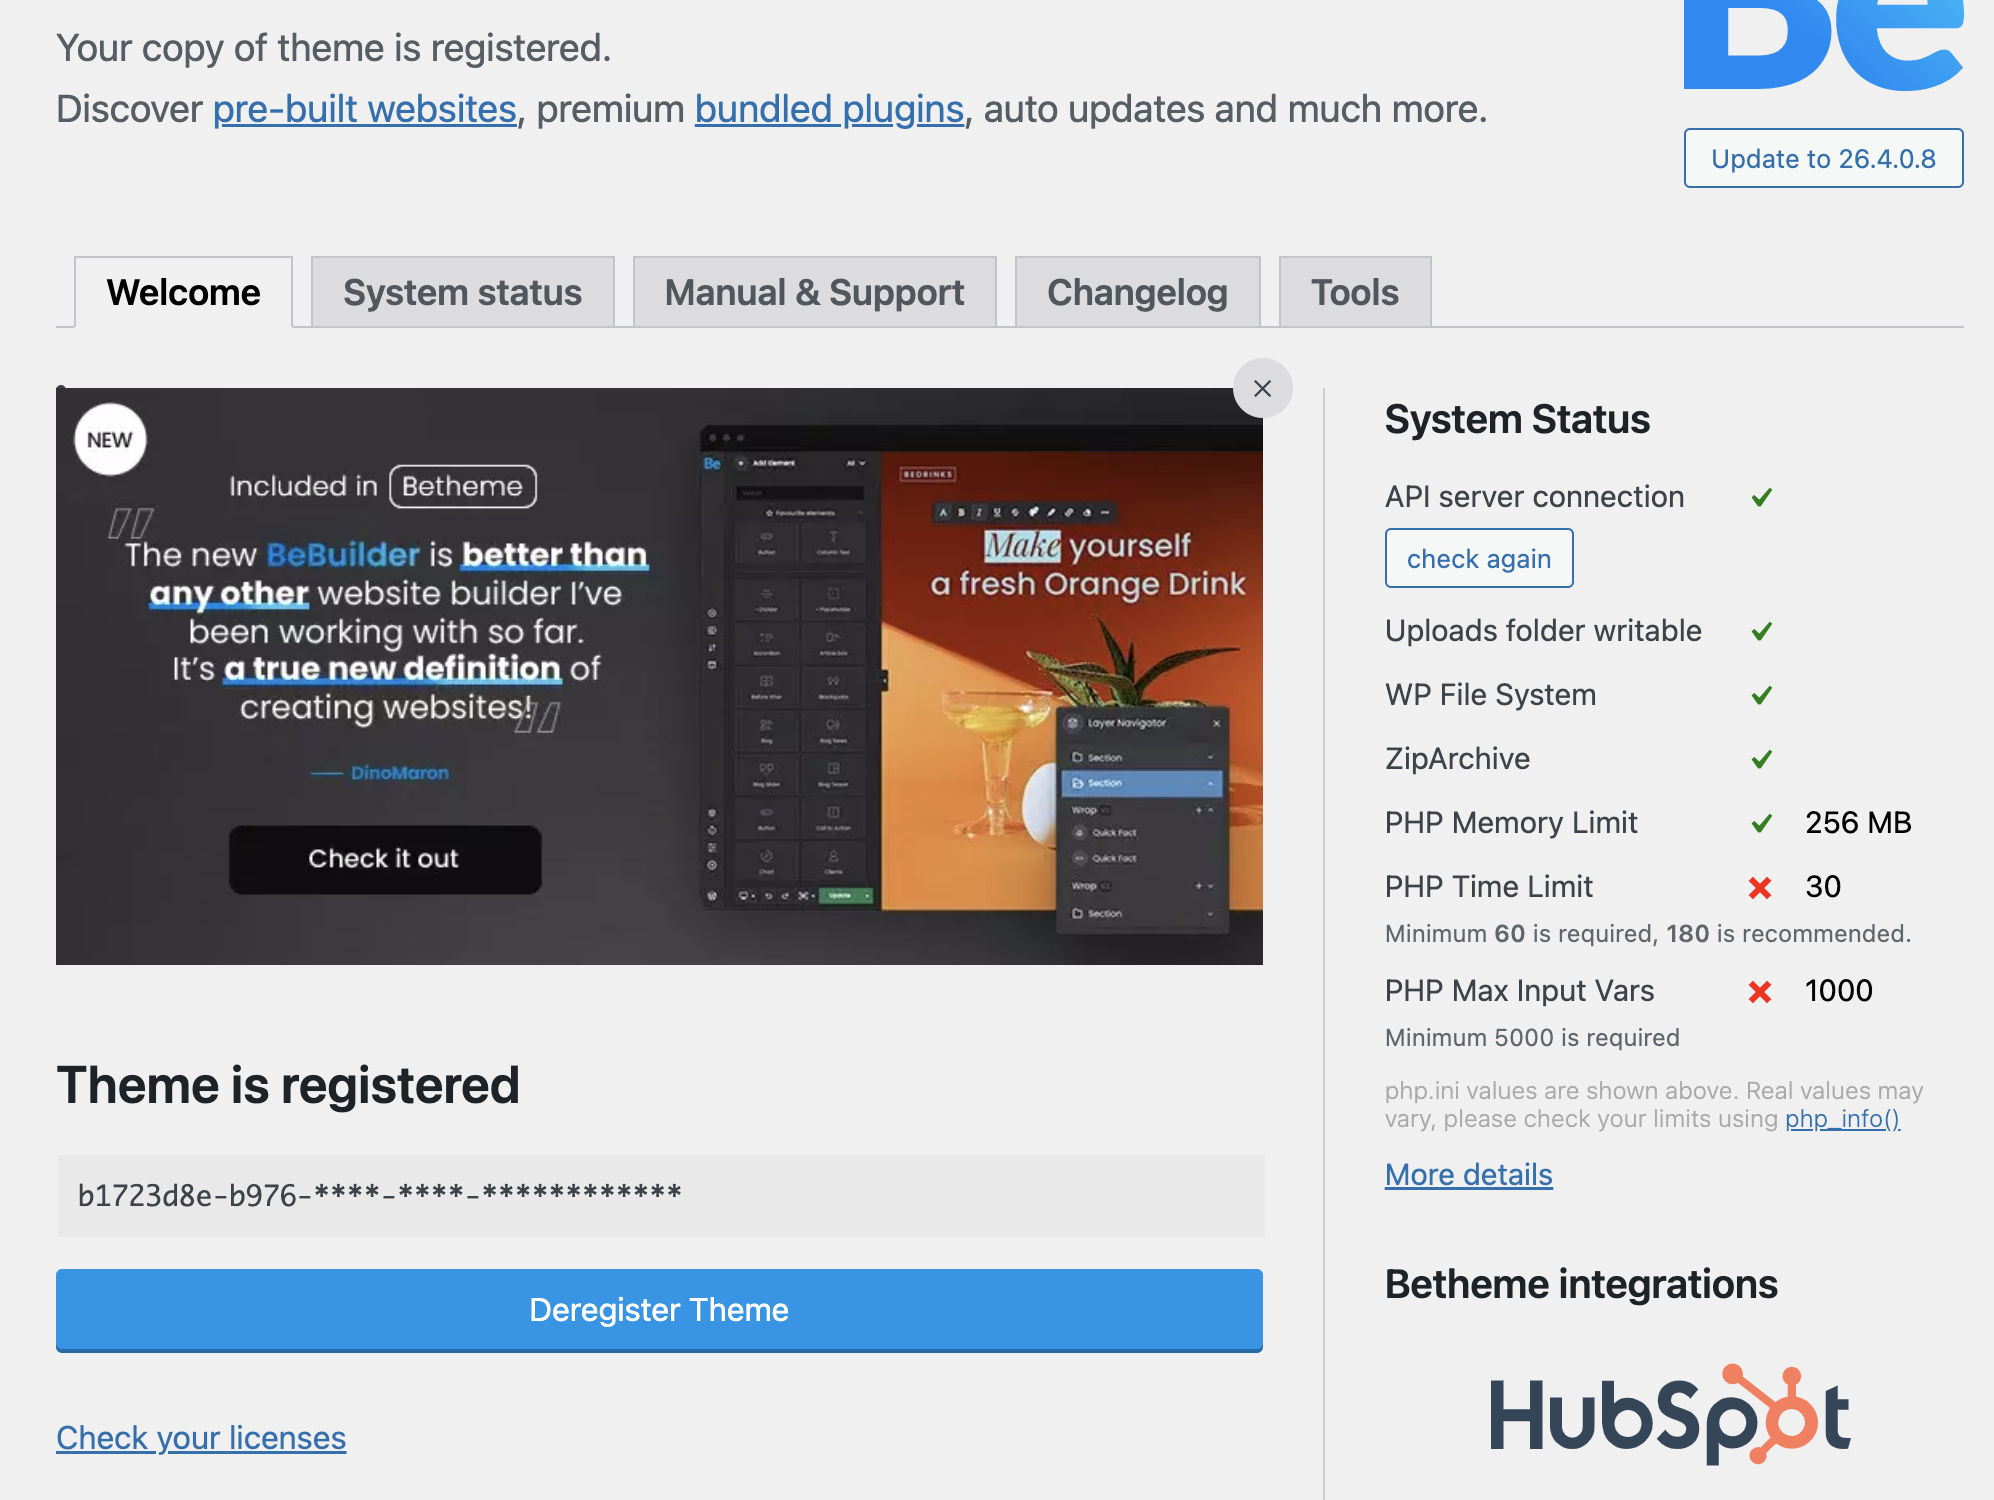Screen dimensions: 1994x1500
Task: Click the '256 MB' memory limit value
Action: pos(1858,822)
